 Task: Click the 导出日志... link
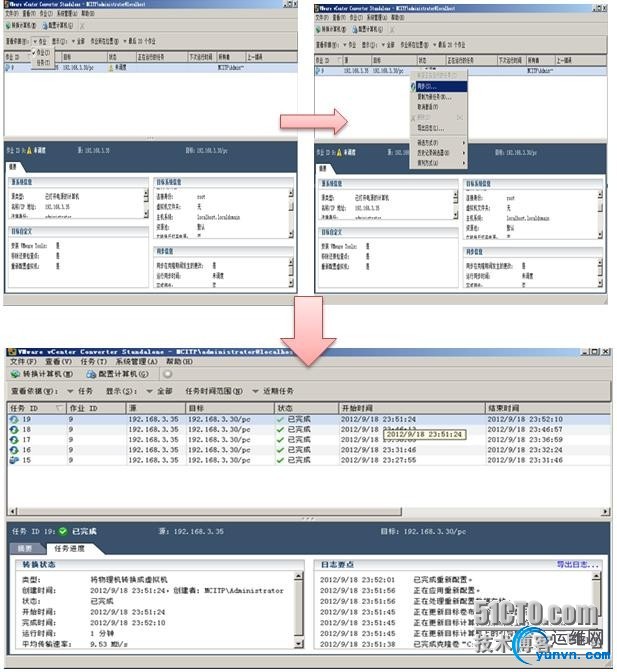click(577, 564)
